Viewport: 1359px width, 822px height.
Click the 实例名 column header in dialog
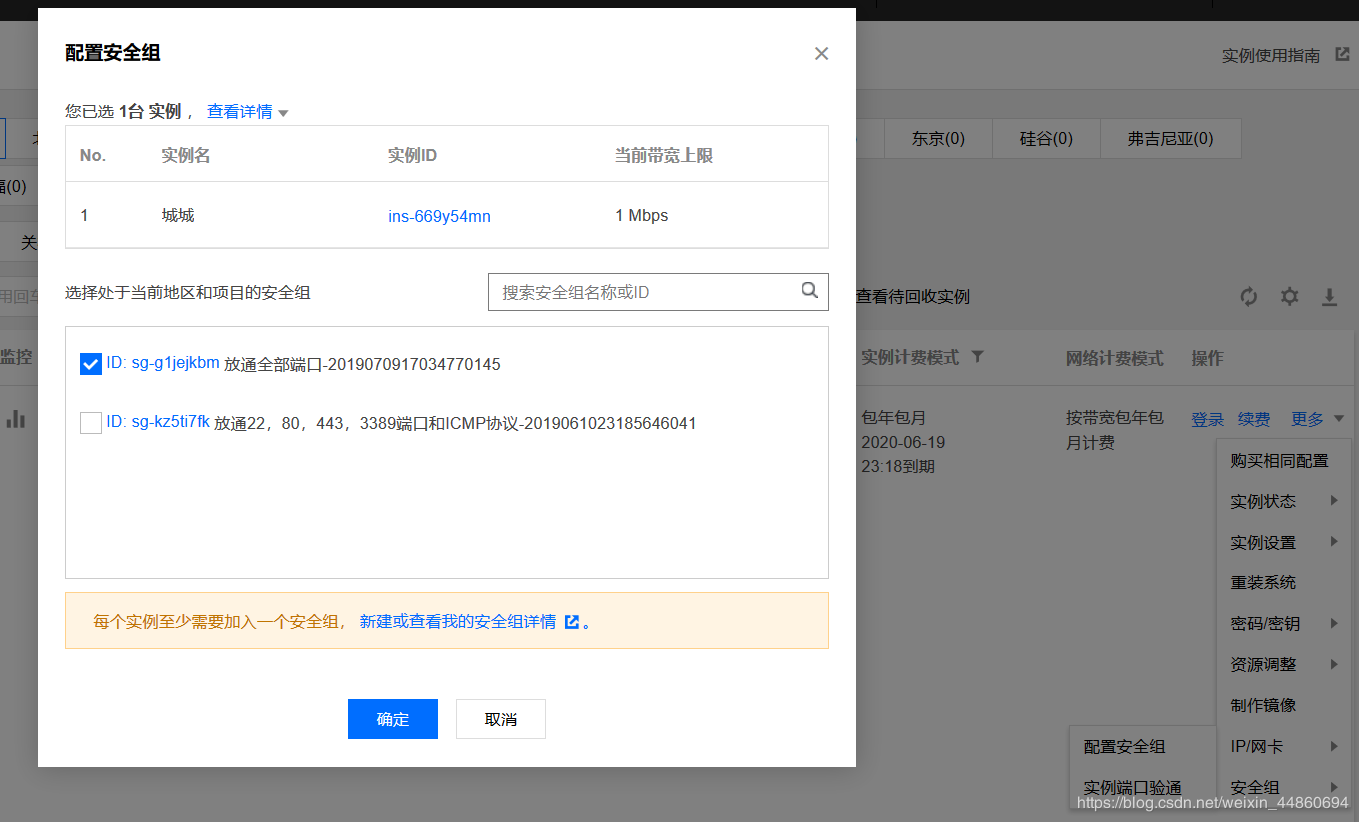point(185,155)
